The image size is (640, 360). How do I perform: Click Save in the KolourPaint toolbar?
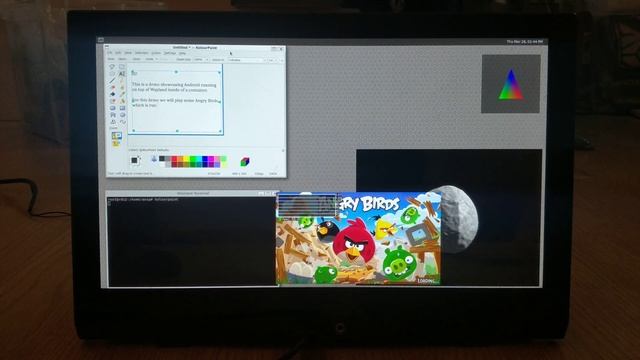coord(137,59)
